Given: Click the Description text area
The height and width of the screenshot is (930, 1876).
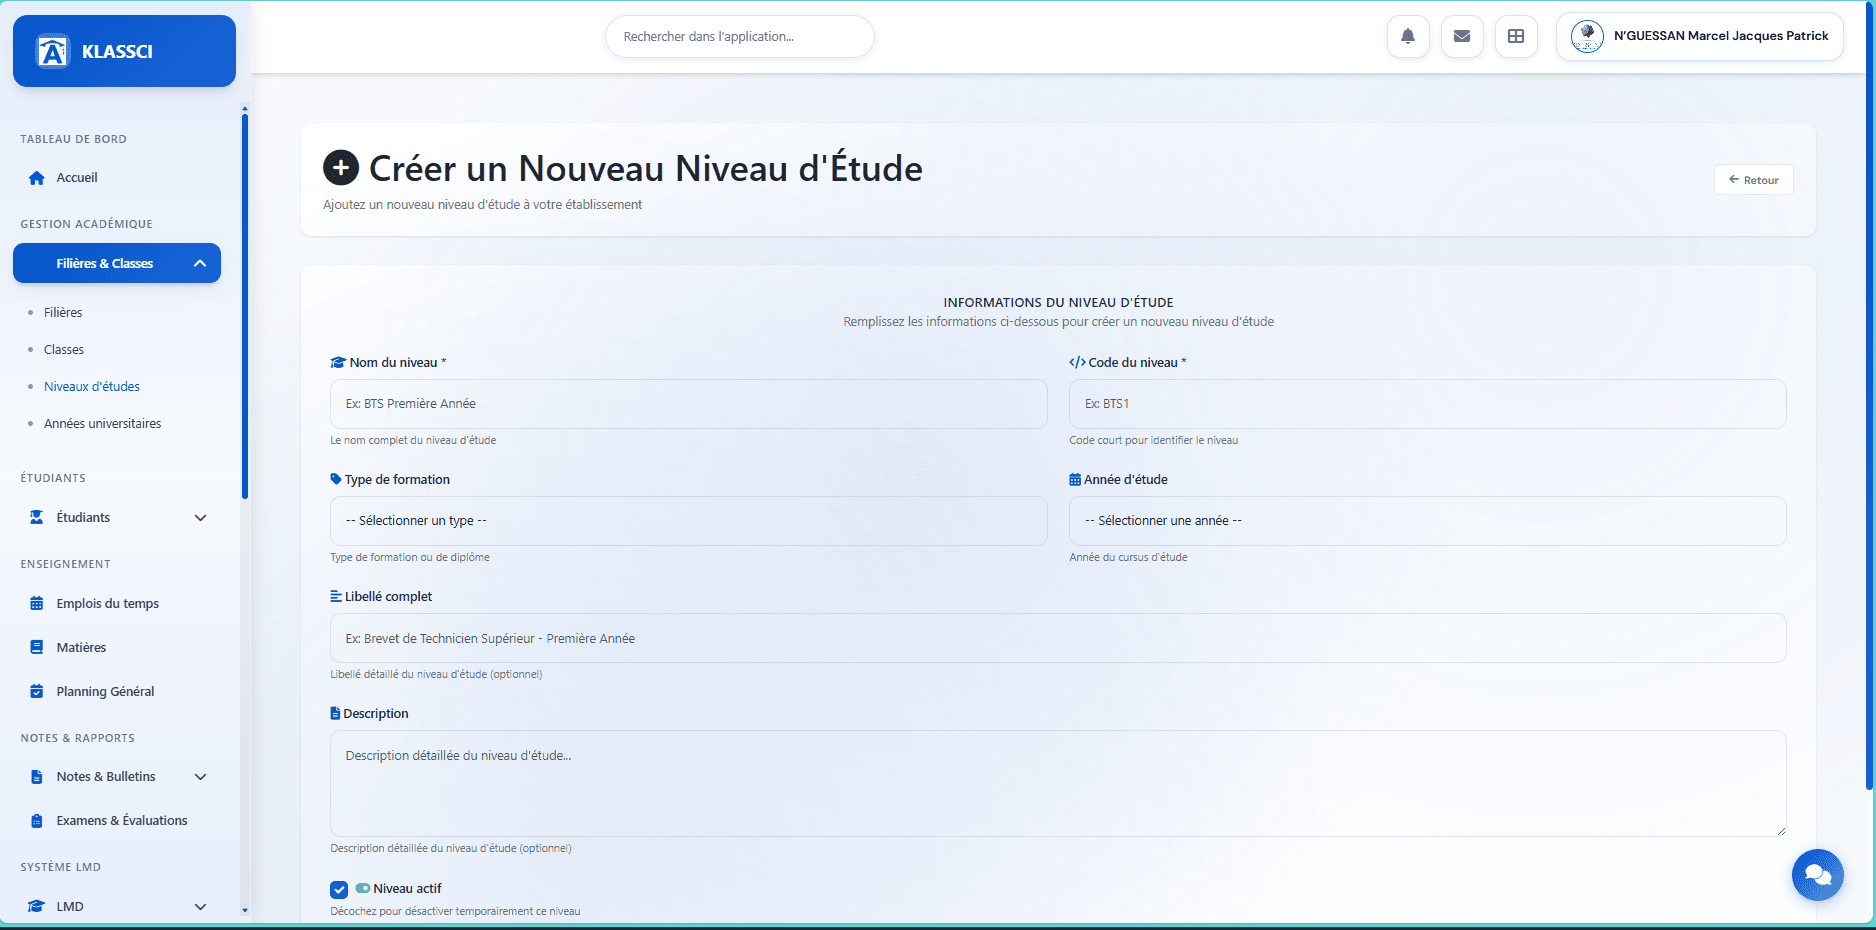Looking at the screenshot, I should click(x=1058, y=784).
